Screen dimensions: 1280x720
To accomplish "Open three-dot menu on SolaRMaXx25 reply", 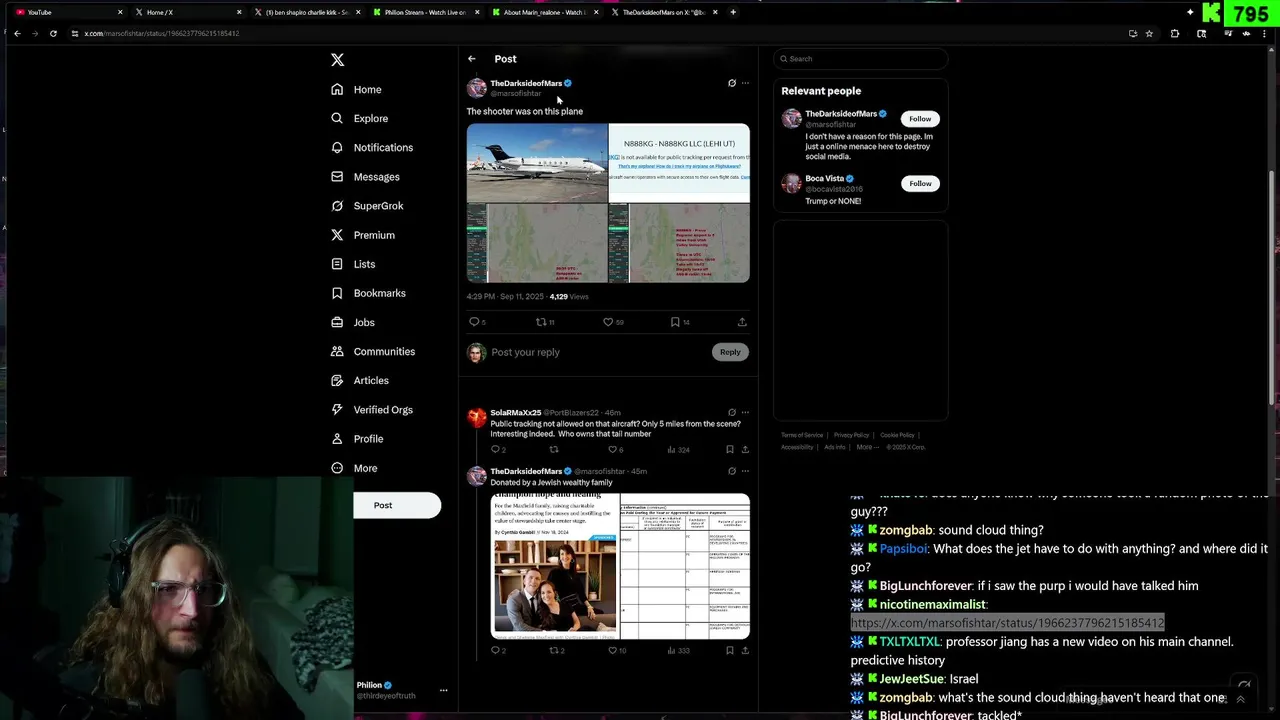I will [x=745, y=412].
